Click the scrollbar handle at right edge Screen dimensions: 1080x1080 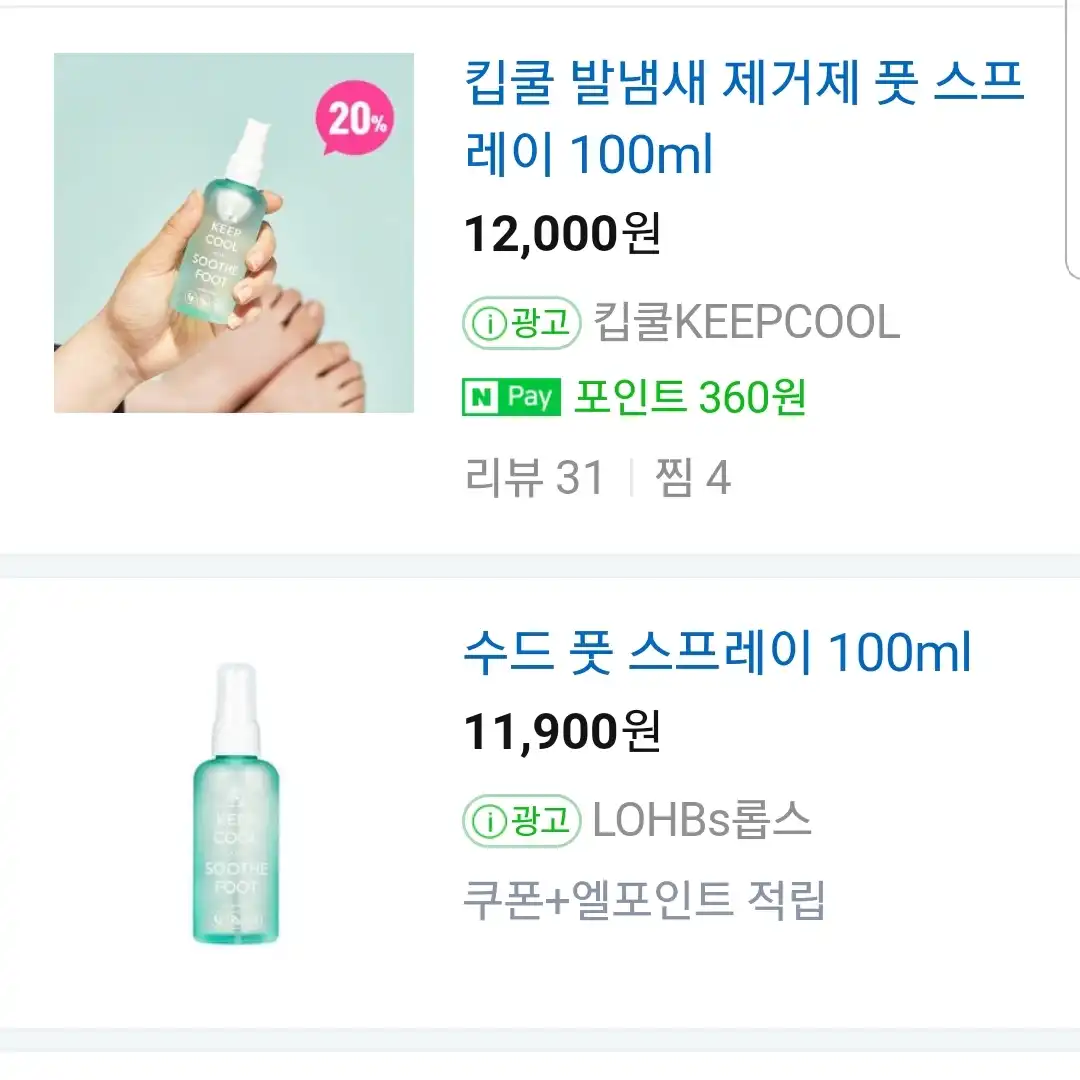[x=1073, y=138]
